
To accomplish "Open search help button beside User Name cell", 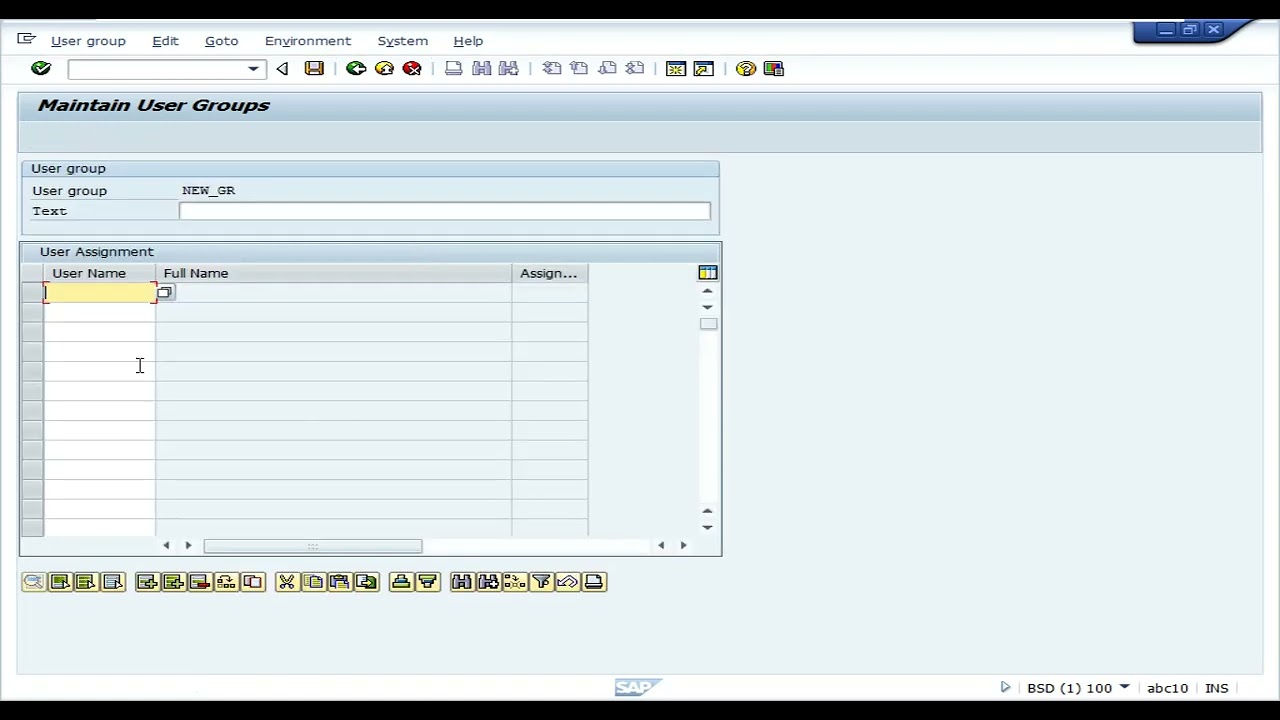I will (165, 293).
